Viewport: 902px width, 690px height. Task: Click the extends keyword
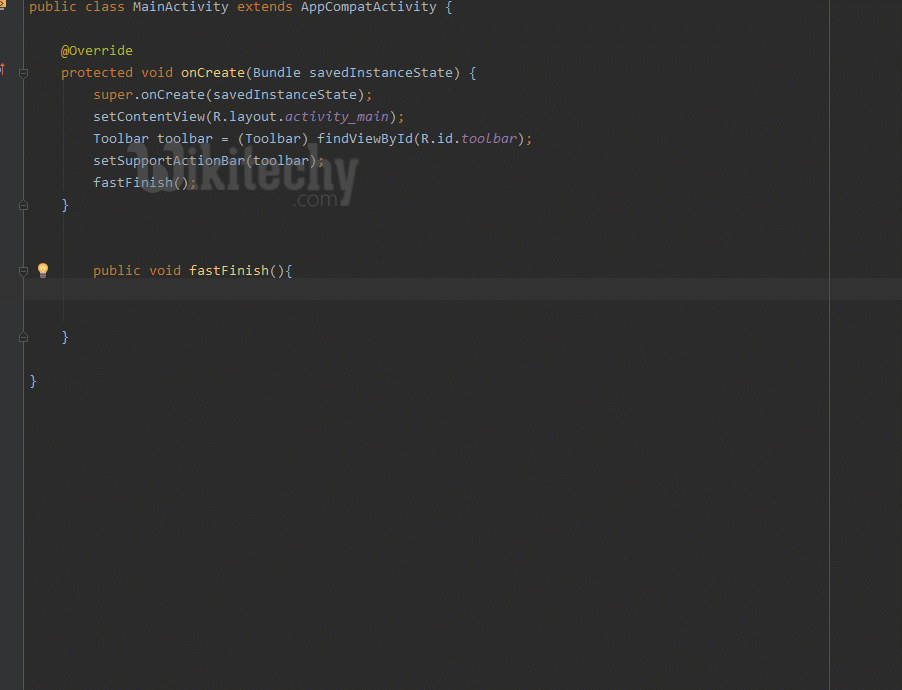click(265, 7)
